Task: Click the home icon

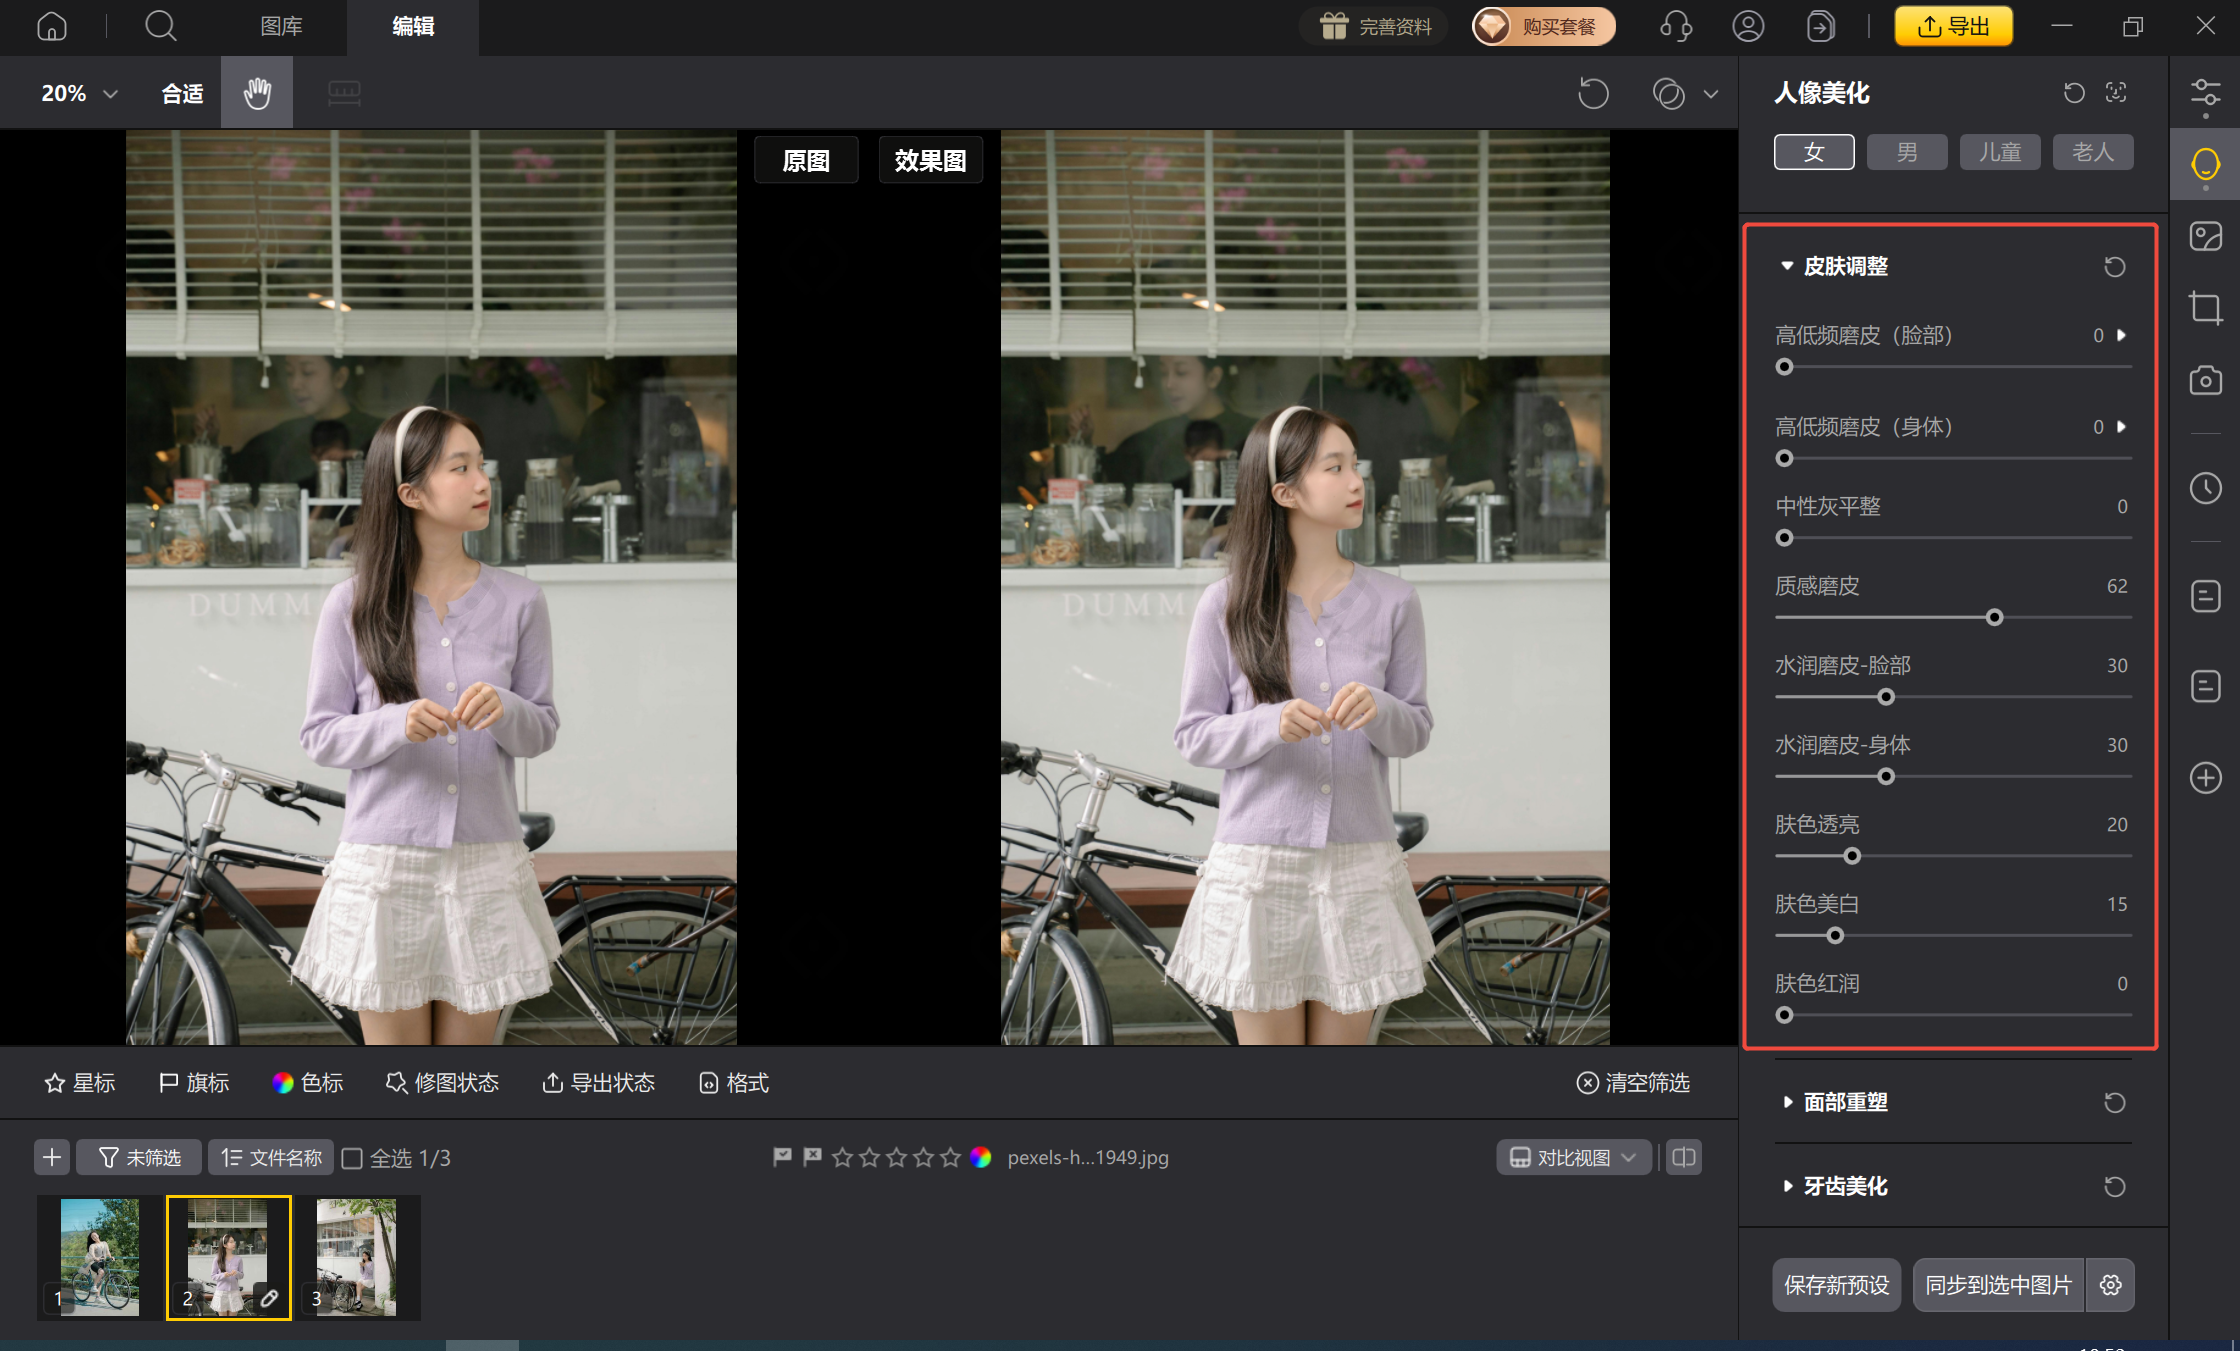Action: coord(52,26)
